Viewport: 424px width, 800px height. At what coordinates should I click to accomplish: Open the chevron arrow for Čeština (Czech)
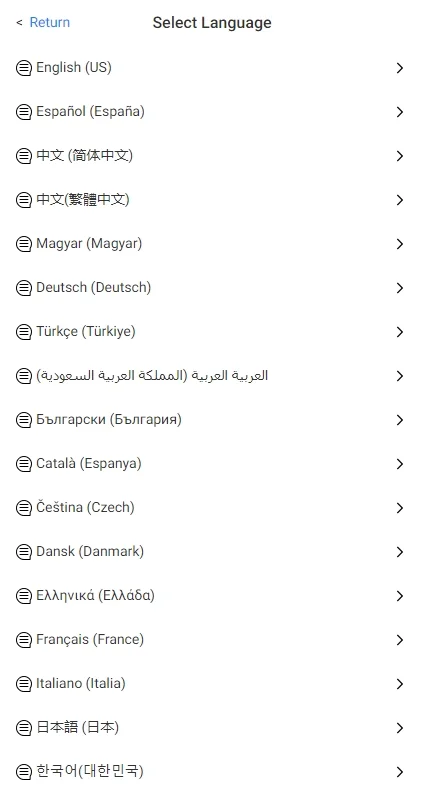400,508
